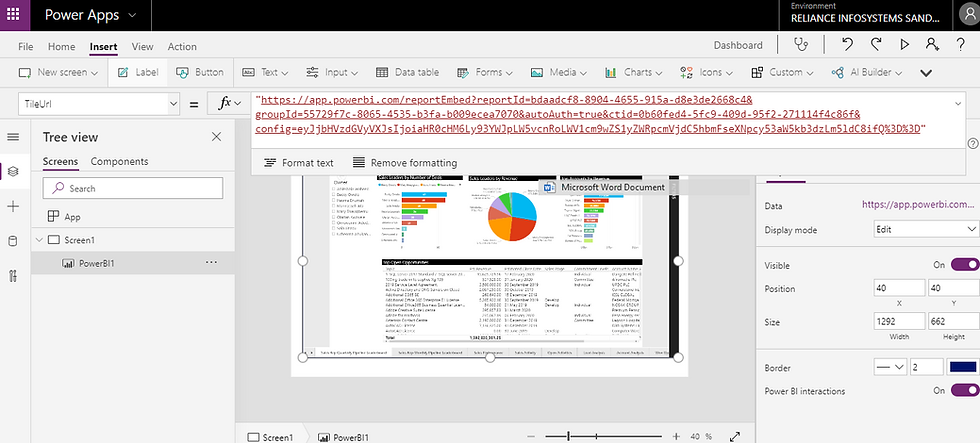980x443 pixels.
Task: Open the AI Builder dropdown
Action: click(x=868, y=72)
